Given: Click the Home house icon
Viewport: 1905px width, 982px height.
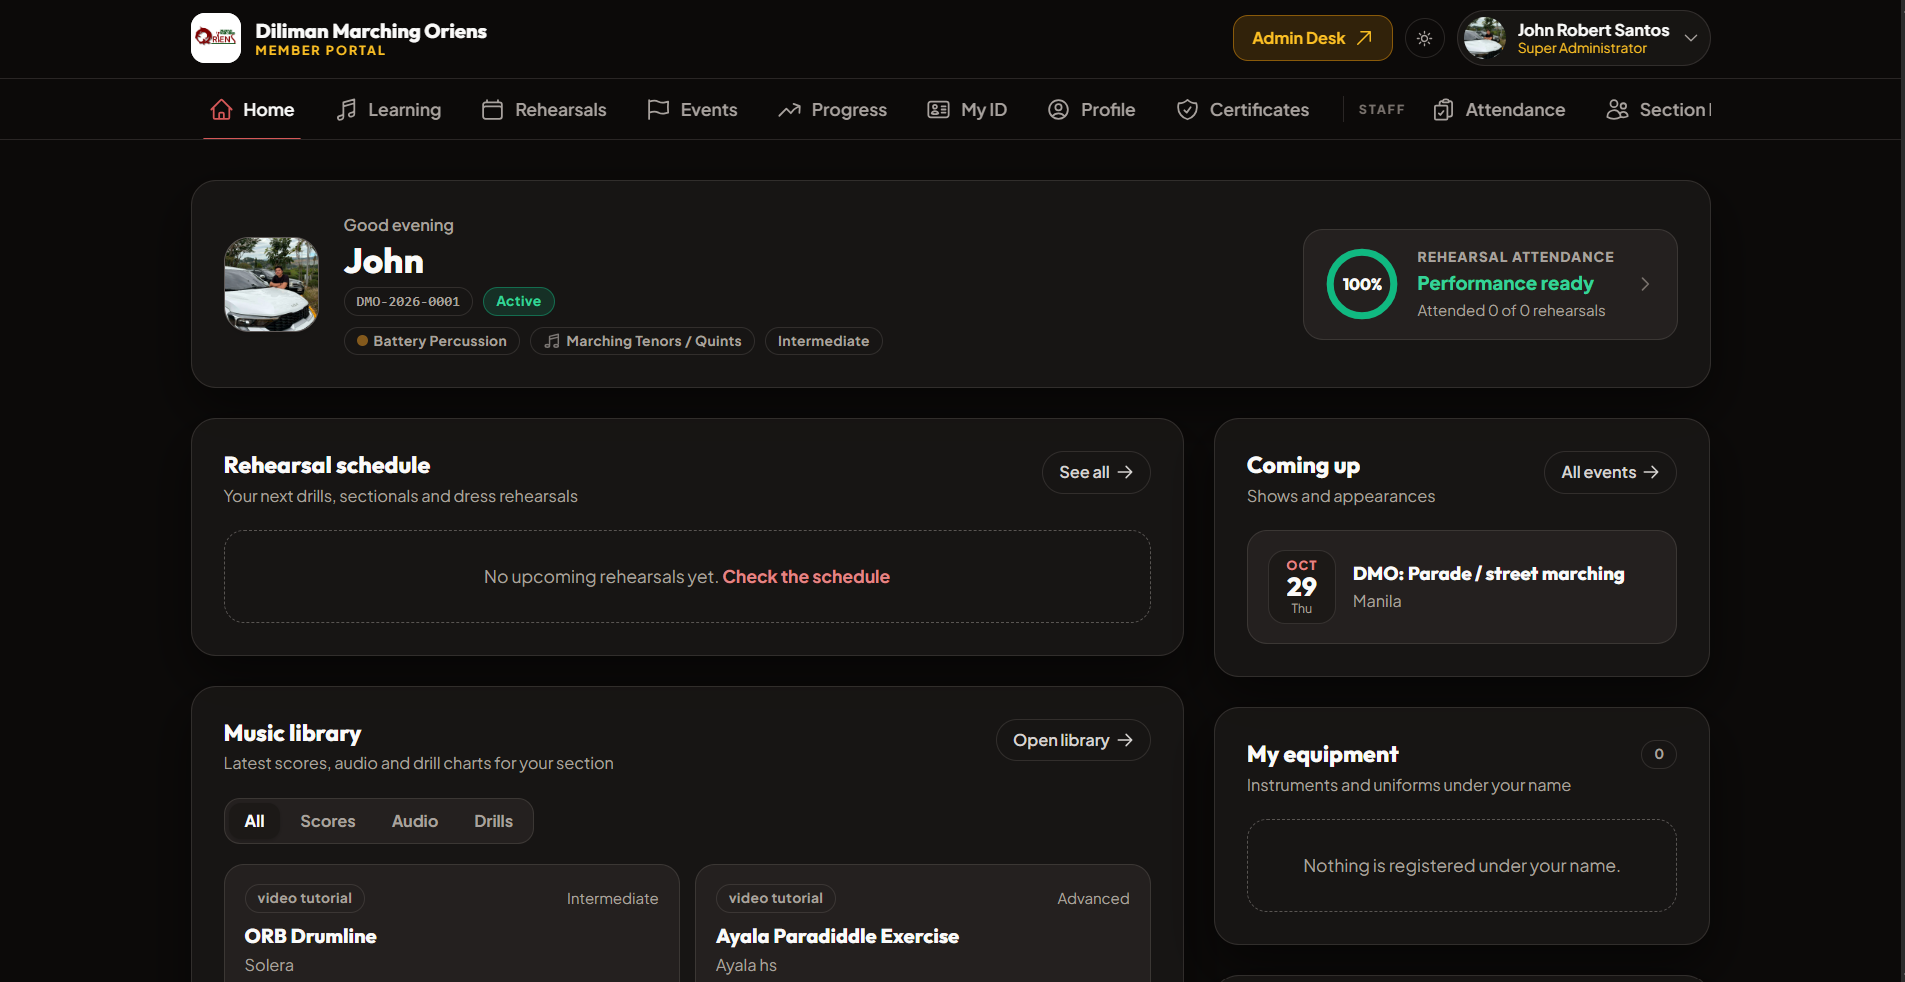Looking at the screenshot, I should pyautogui.click(x=222, y=109).
